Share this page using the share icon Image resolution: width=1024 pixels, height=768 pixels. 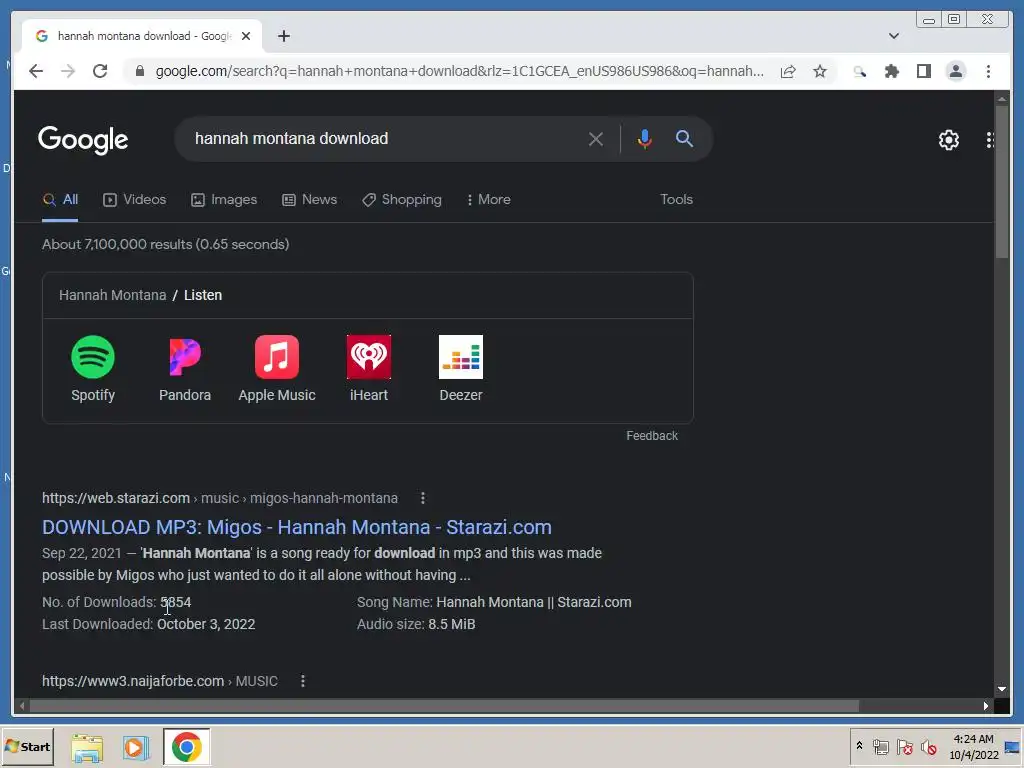pos(788,71)
